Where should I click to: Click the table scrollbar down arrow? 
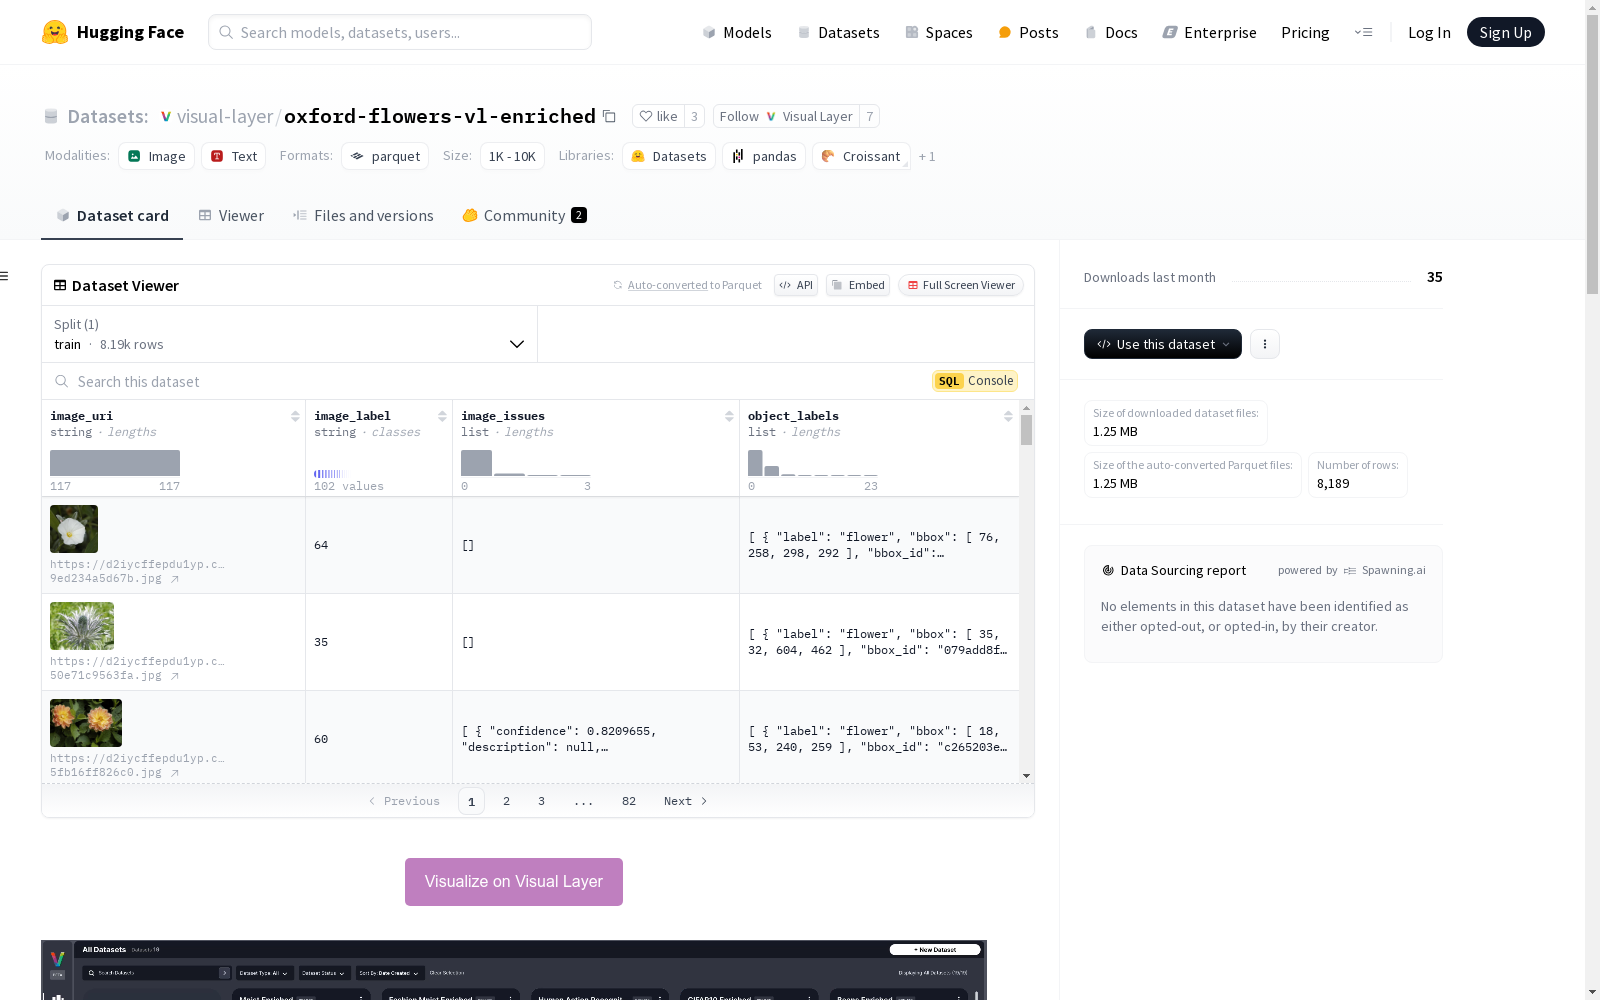point(1026,776)
